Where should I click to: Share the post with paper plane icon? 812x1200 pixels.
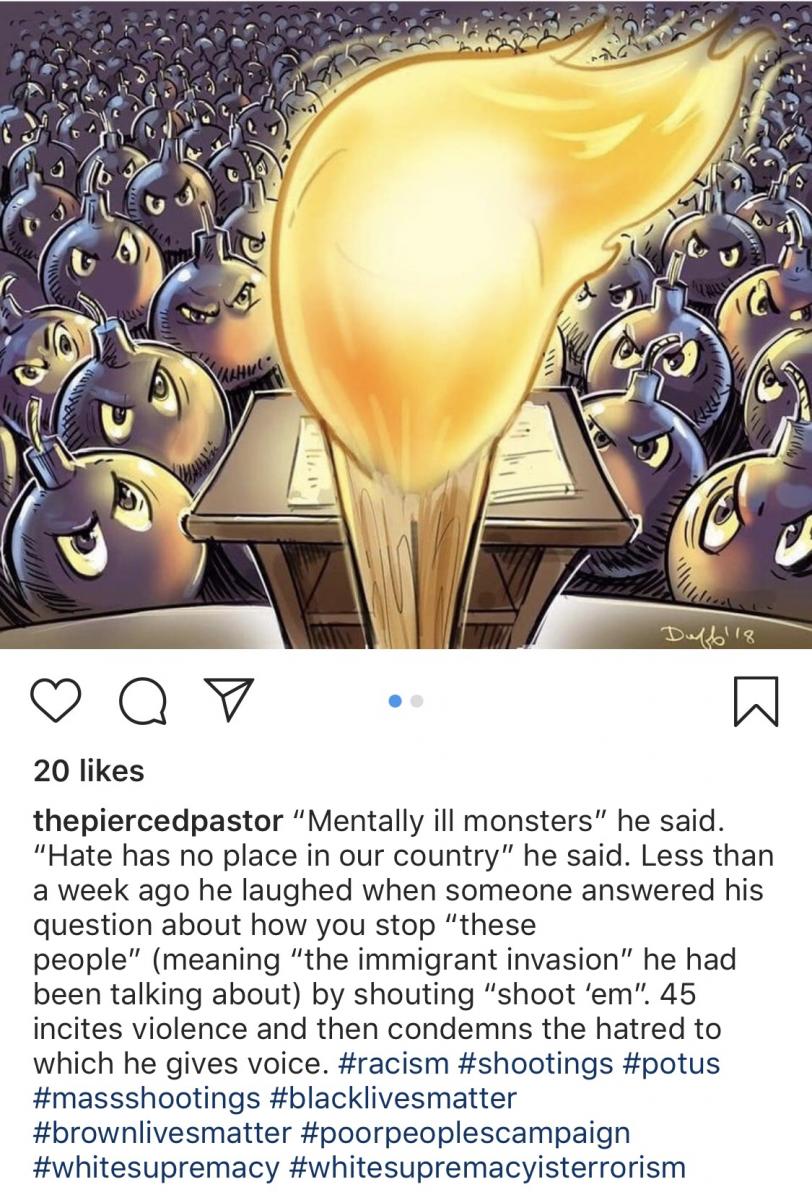click(x=227, y=702)
